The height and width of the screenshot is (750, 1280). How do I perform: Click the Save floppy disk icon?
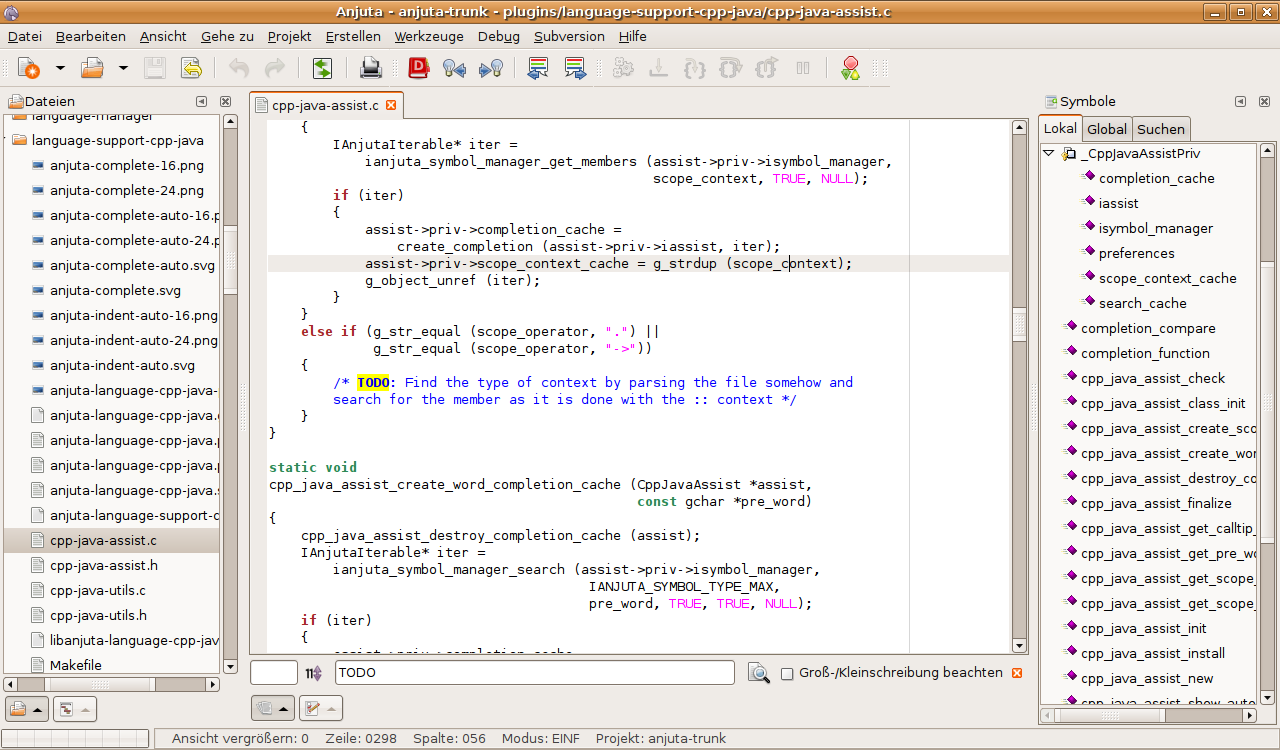pyautogui.click(x=154, y=68)
